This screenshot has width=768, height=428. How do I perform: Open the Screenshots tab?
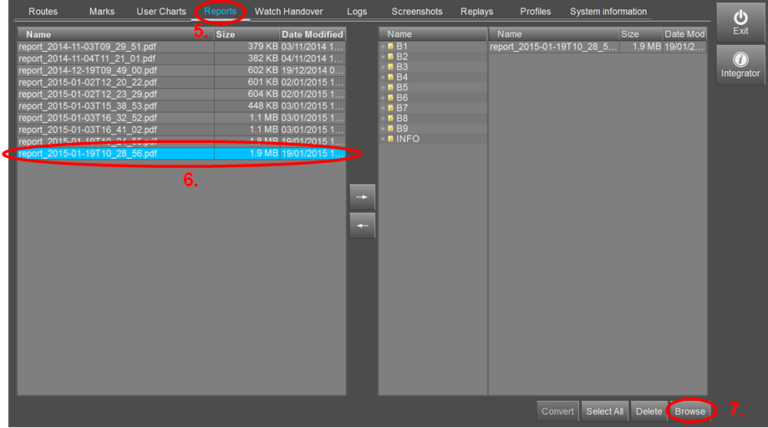point(417,11)
